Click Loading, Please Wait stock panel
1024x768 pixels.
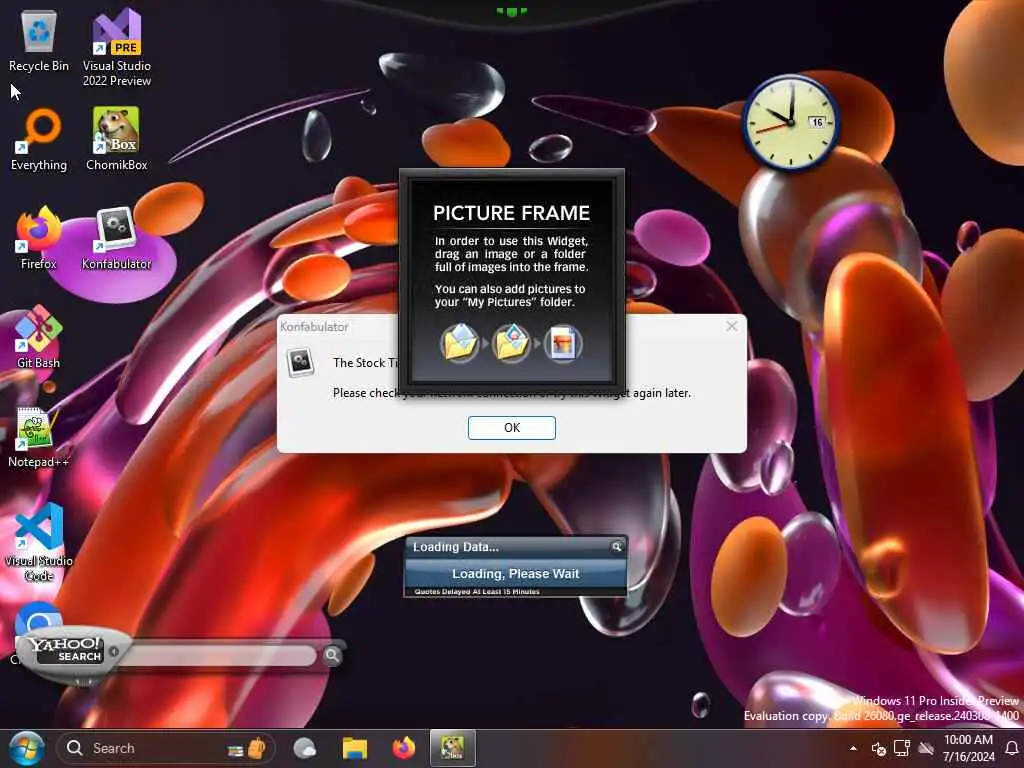[x=515, y=573]
